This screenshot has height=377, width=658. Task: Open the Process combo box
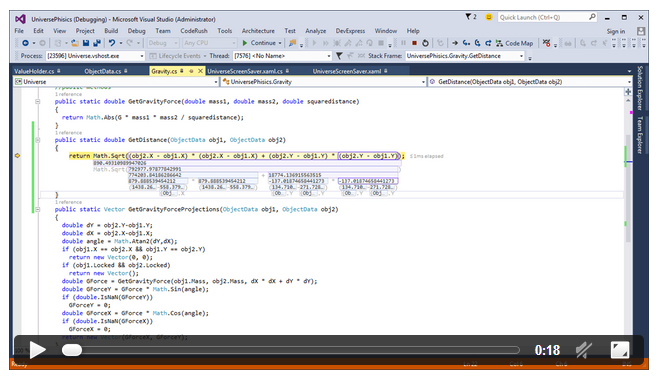tap(95, 56)
